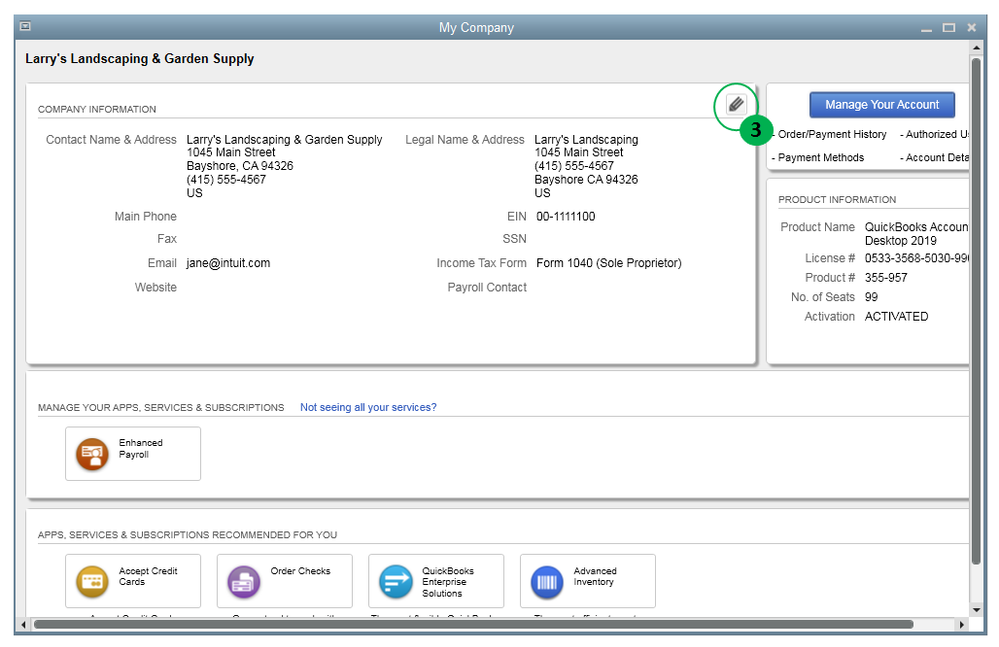Maximize the My Company window
The height and width of the screenshot is (647, 999).
[949, 28]
